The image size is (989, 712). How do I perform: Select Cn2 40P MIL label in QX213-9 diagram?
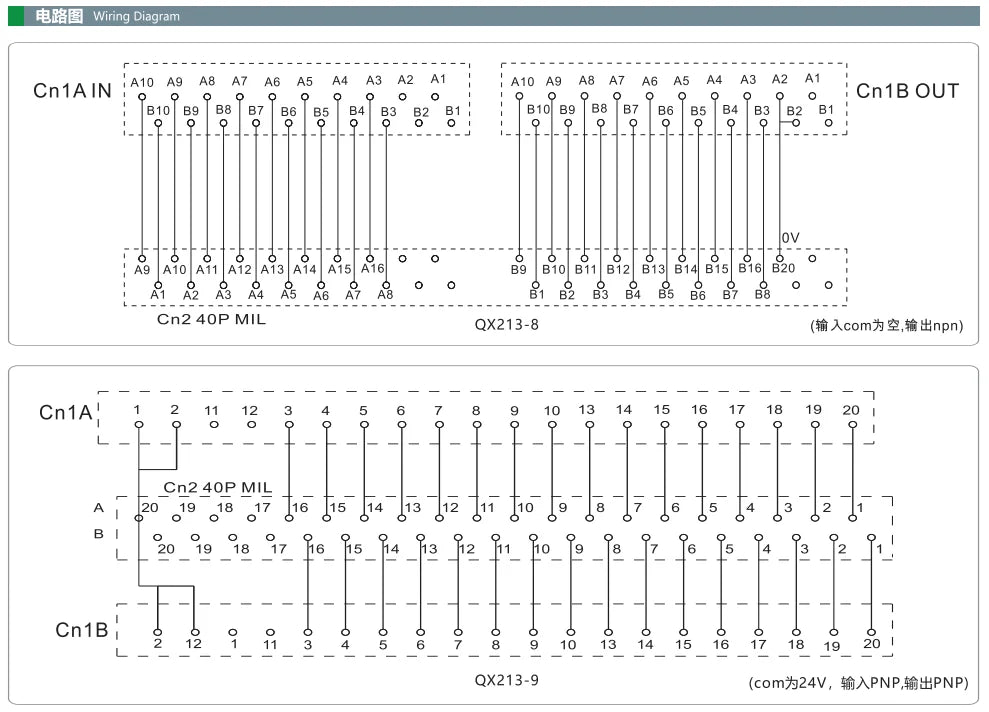(218, 487)
